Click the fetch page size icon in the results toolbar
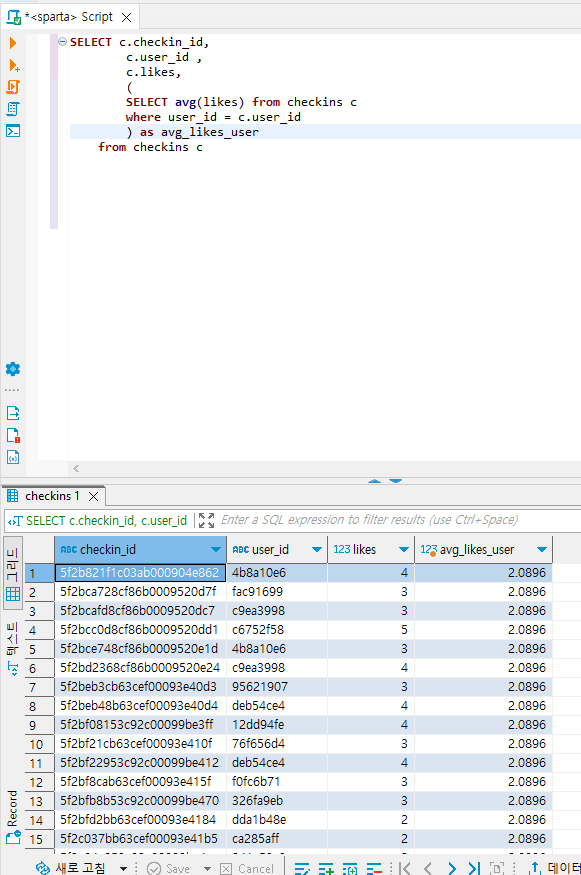 [x=497, y=868]
